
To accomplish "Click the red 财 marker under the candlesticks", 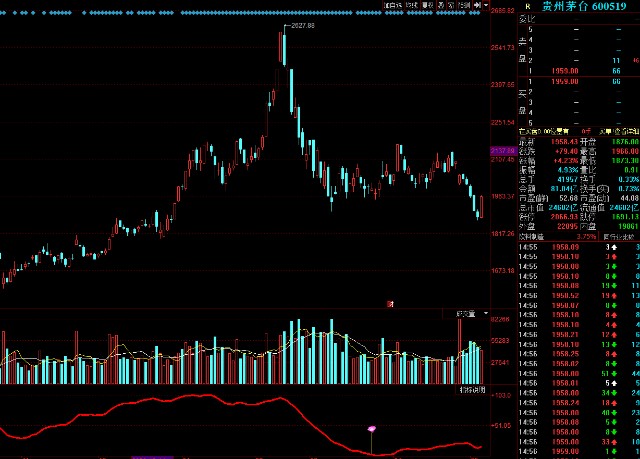I will pyautogui.click(x=390, y=302).
